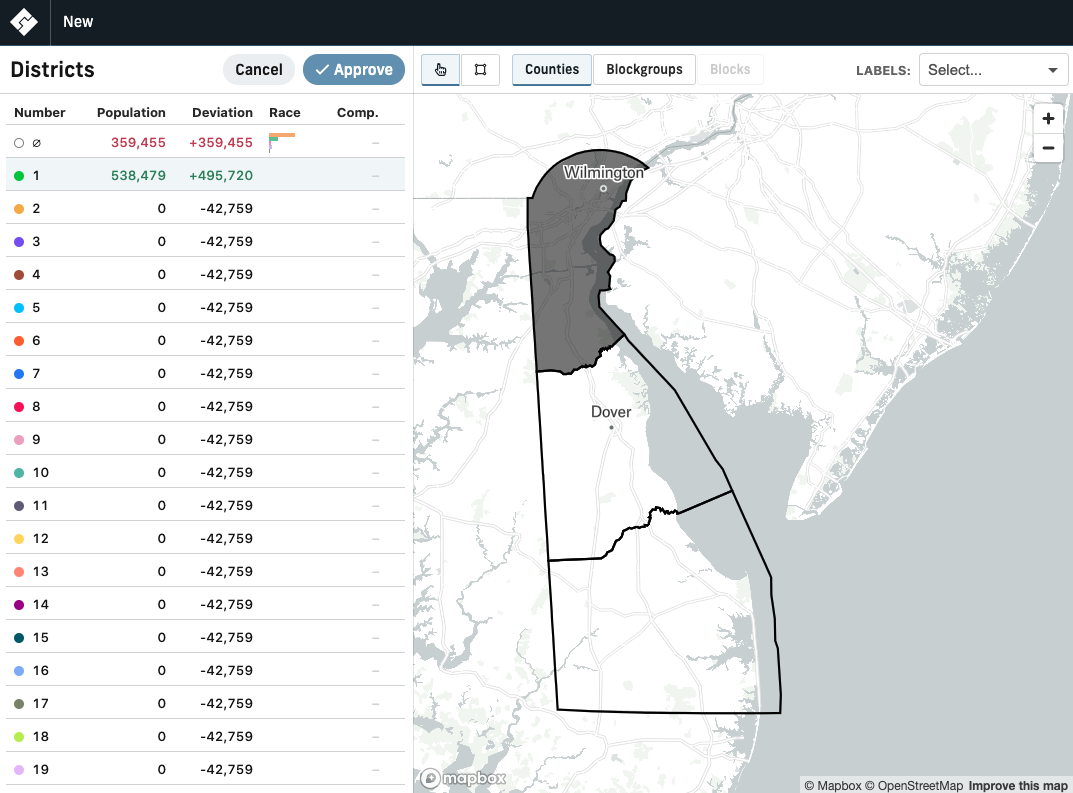Screen dimensions: 1073x793
Task: Click the Wilmington city dot marker
Action: coord(603,187)
